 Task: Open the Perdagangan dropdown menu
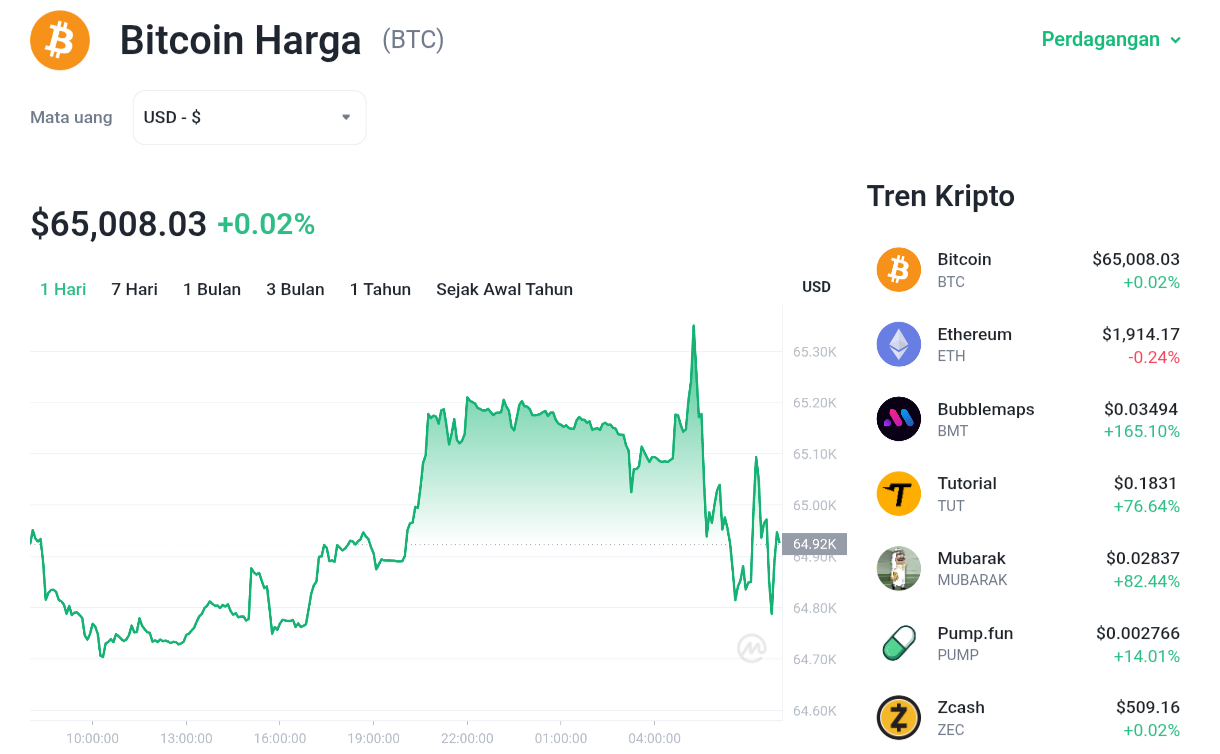pyautogui.click(x=1111, y=40)
